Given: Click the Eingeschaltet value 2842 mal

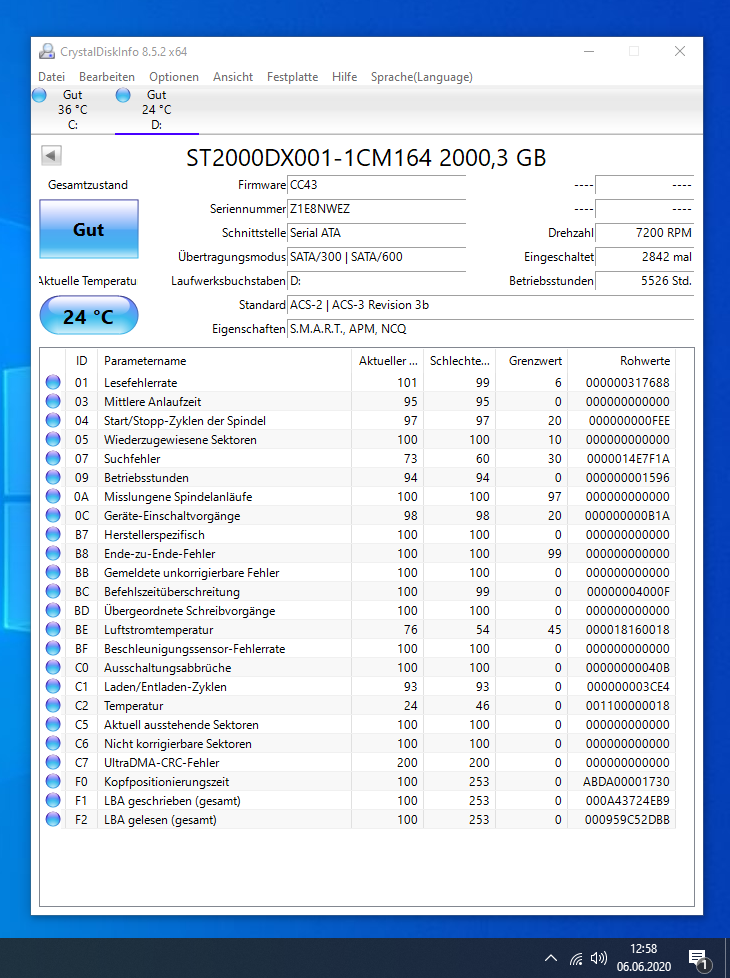Looking at the screenshot, I should [x=645, y=256].
